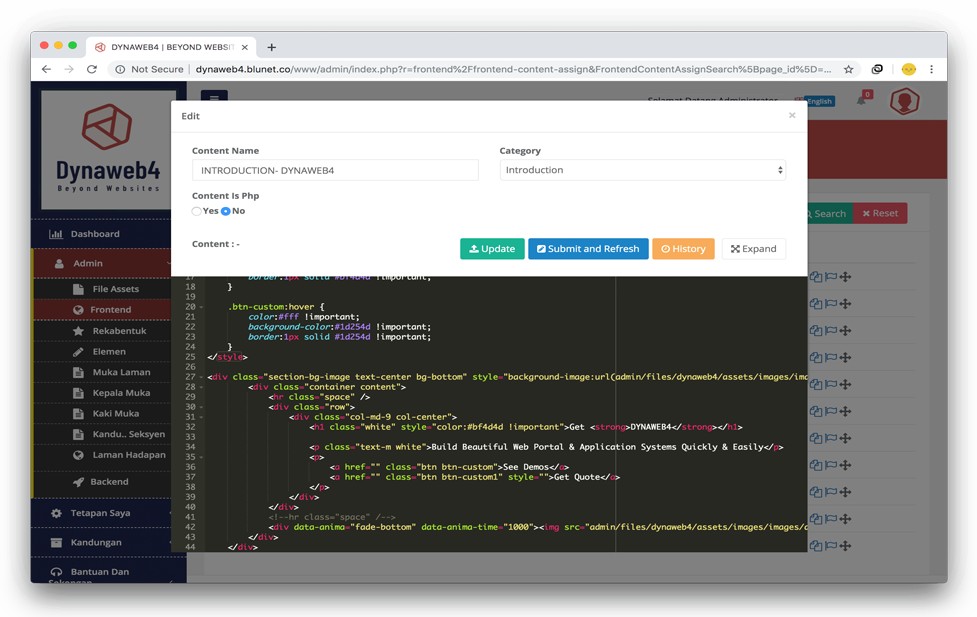This screenshot has height=617, width=977.
Task: Go back using browser back arrow
Action: tap(46, 69)
